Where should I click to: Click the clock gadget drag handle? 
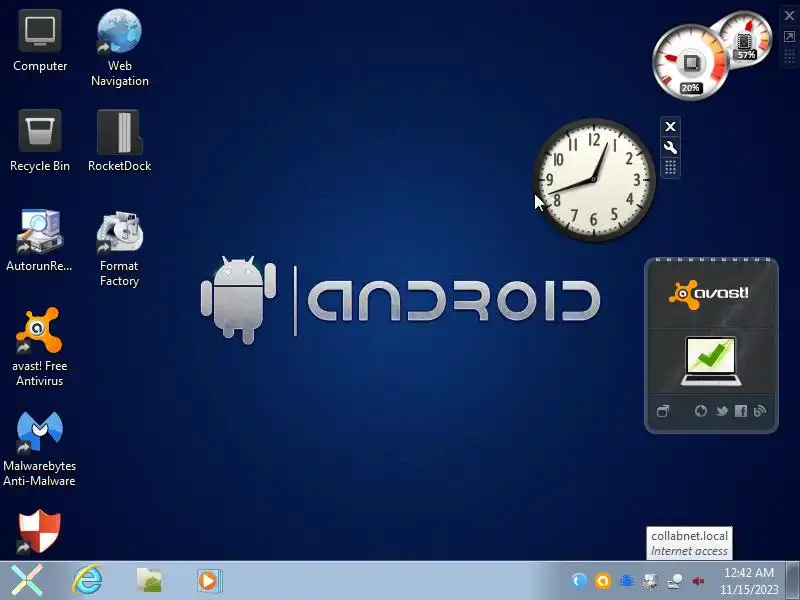click(x=670, y=167)
